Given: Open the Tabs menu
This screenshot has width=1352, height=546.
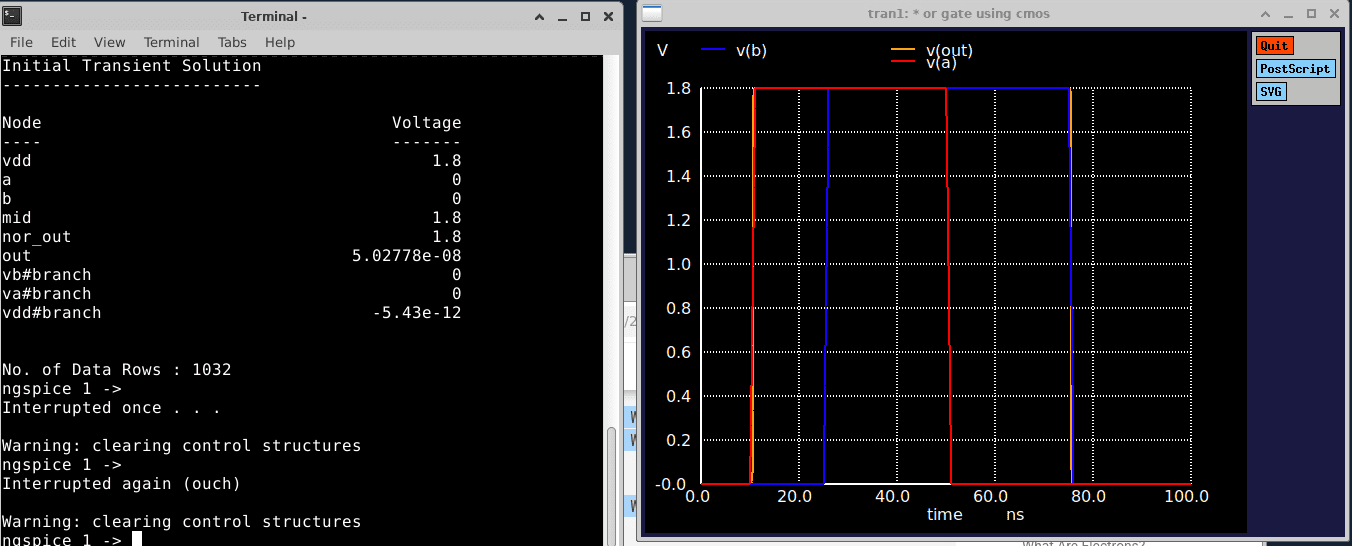Looking at the screenshot, I should coord(232,42).
